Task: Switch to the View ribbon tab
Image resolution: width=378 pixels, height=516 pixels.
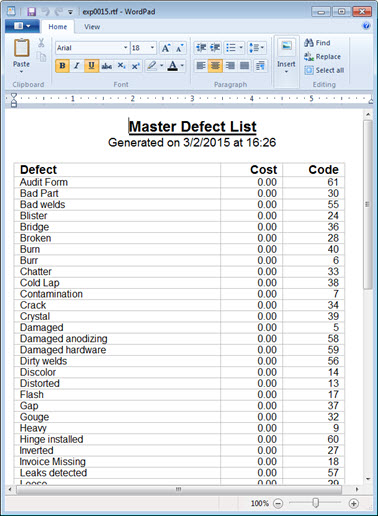Action: tap(92, 27)
